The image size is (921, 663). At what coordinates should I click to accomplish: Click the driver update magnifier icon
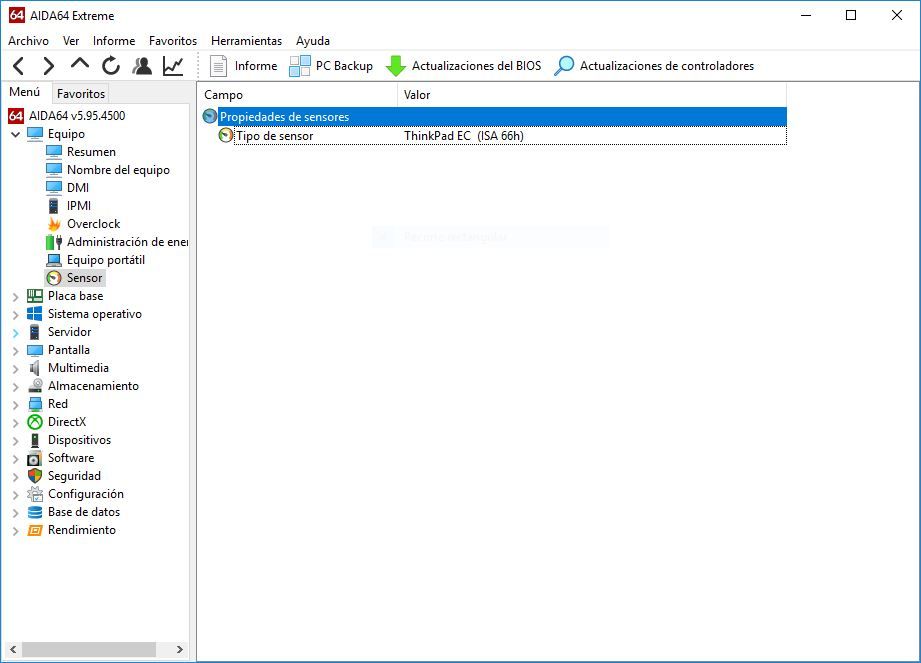click(x=564, y=66)
